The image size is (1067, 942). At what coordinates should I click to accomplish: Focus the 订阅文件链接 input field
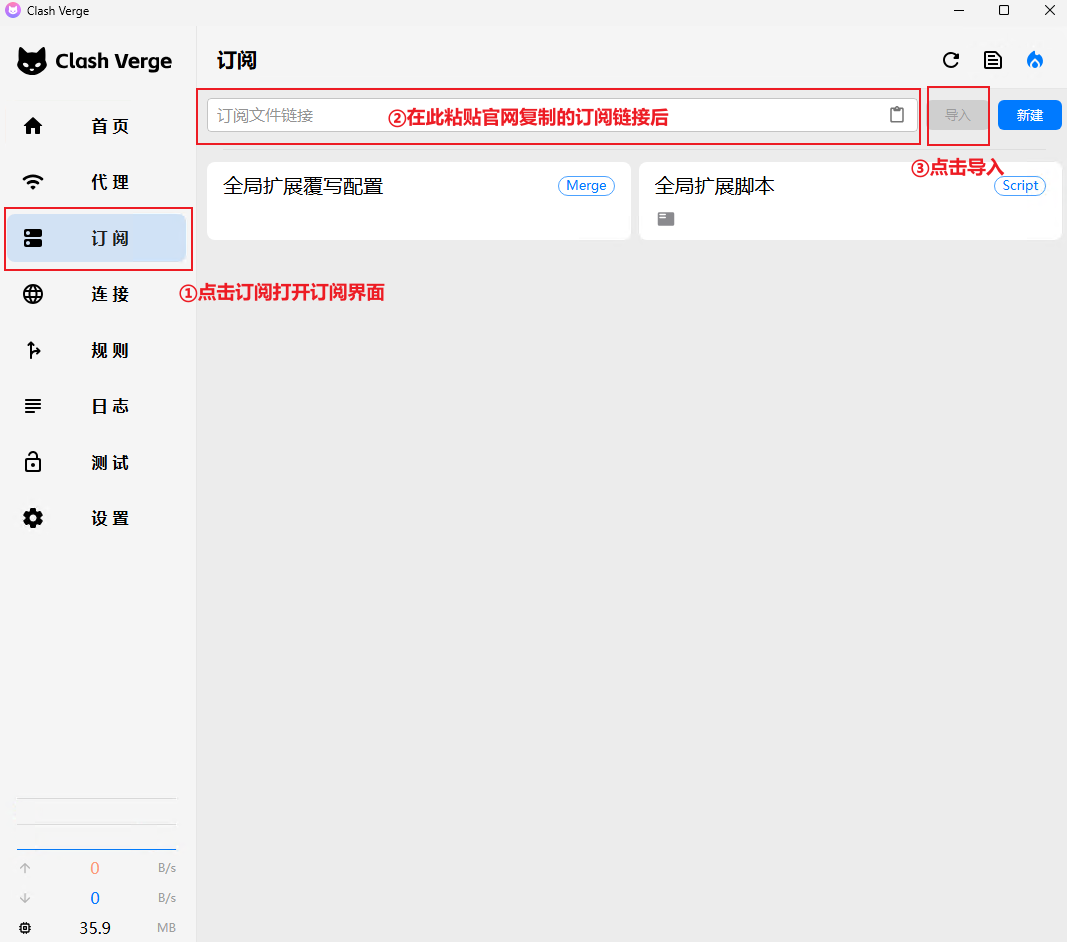562,115
